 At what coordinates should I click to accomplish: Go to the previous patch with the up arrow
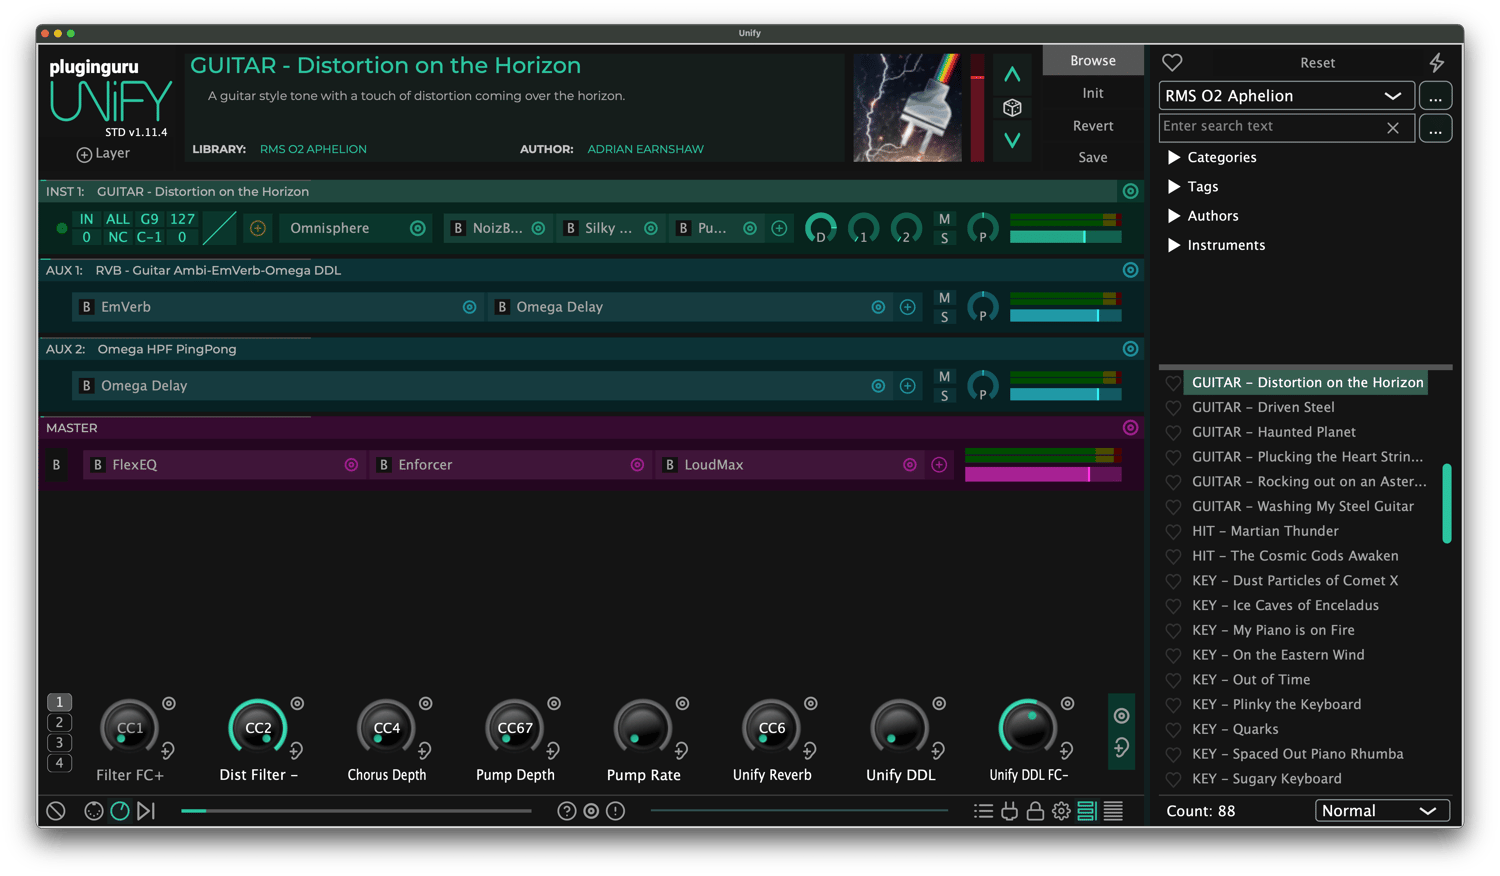click(1012, 74)
